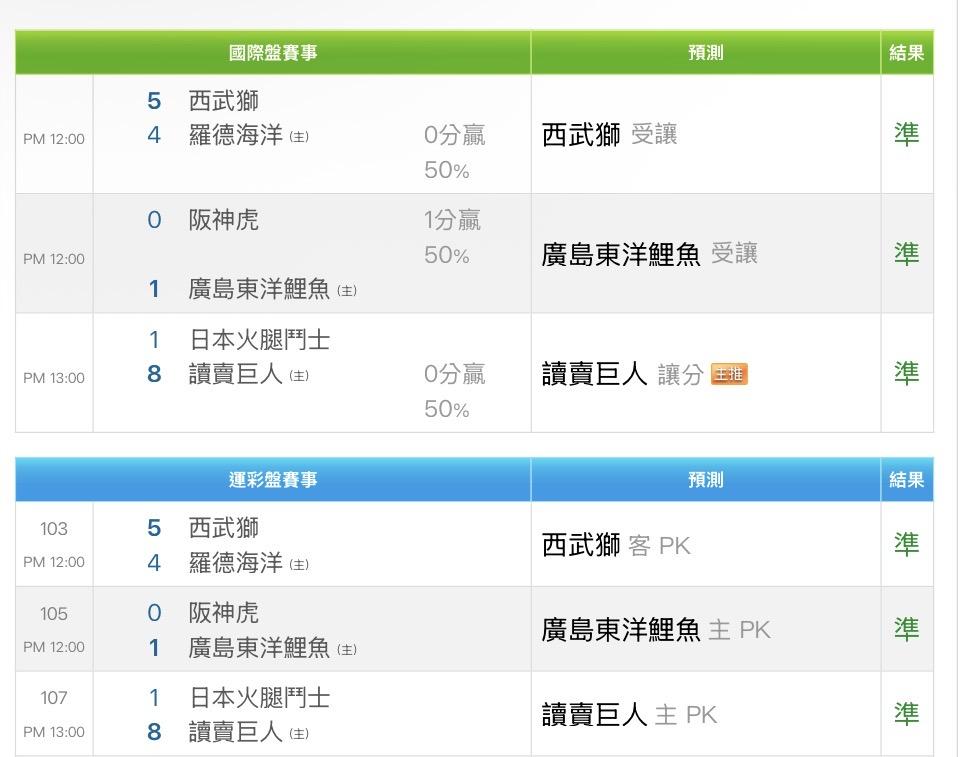Select the 國際盤賽事 green header

273,53
